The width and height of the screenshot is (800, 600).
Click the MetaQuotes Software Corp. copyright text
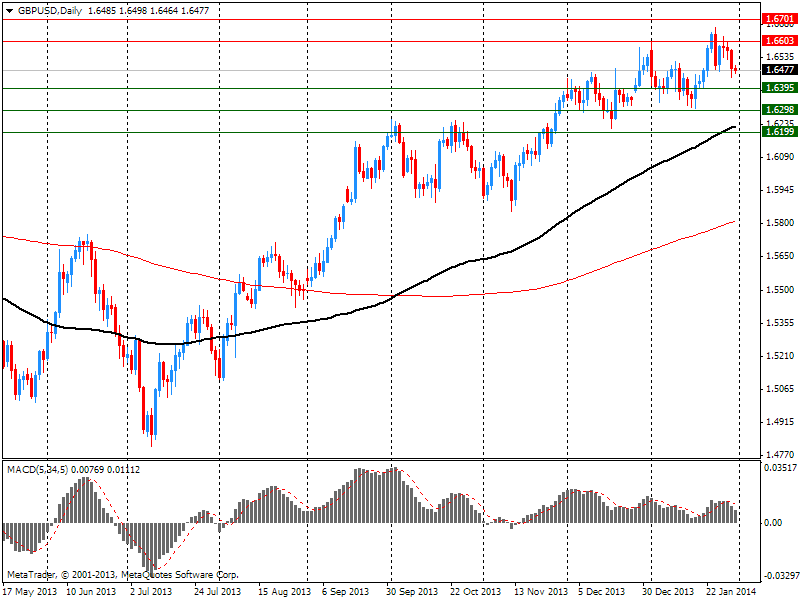pos(122,575)
